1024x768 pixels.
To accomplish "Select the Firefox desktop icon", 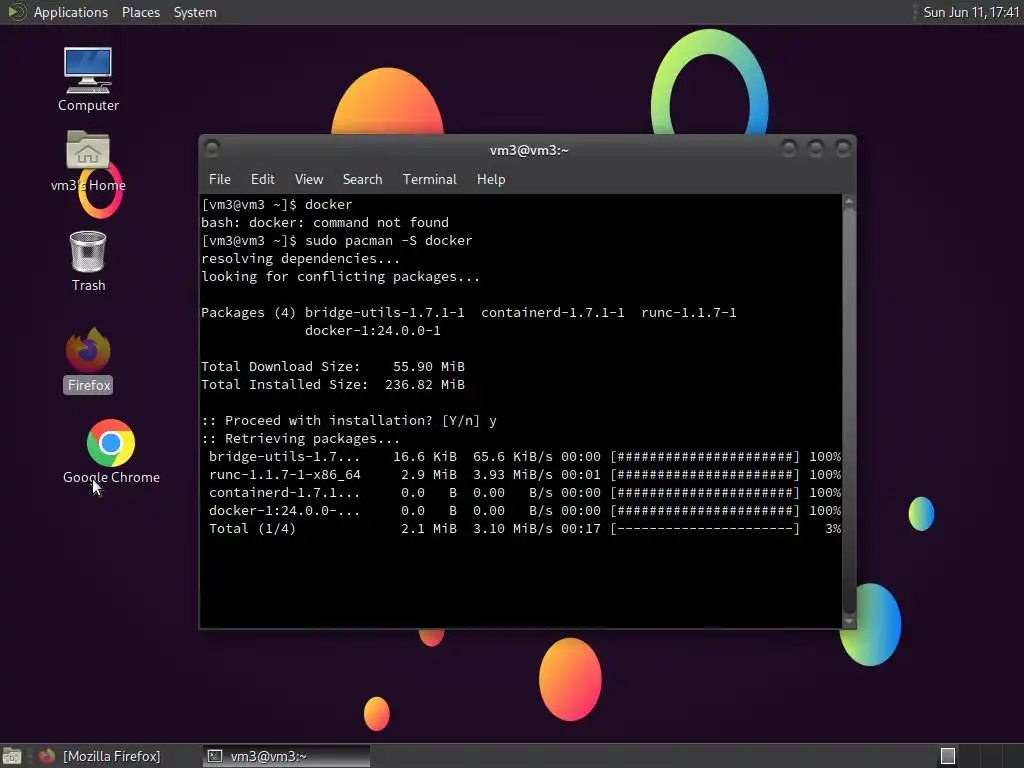I will point(88,360).
